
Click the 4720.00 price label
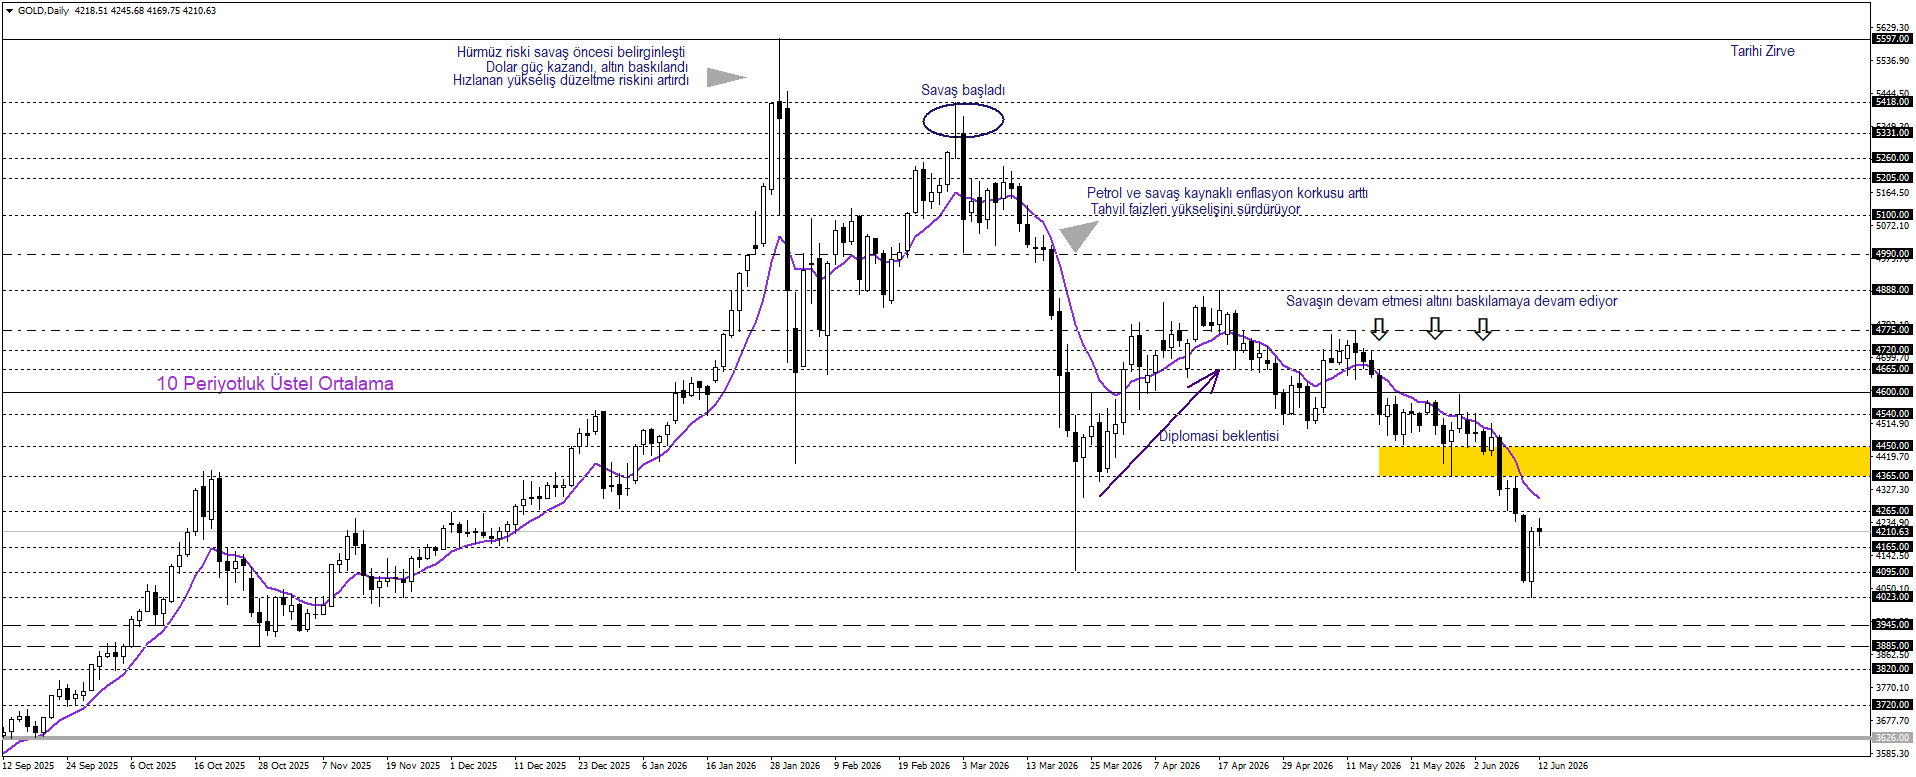[x=1892, y=350]
